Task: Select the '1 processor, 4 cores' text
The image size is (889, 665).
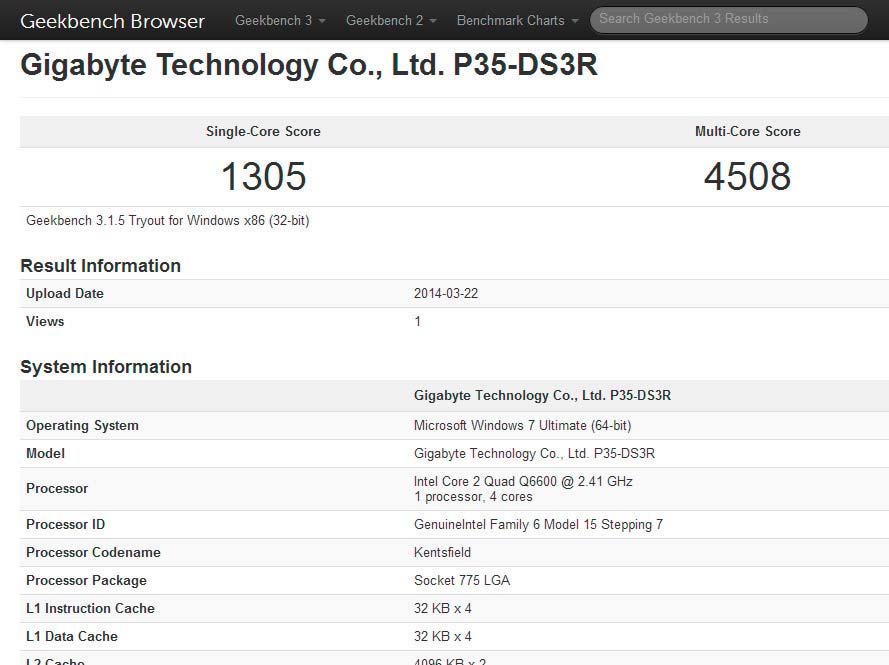Action: tap(473, 497)
